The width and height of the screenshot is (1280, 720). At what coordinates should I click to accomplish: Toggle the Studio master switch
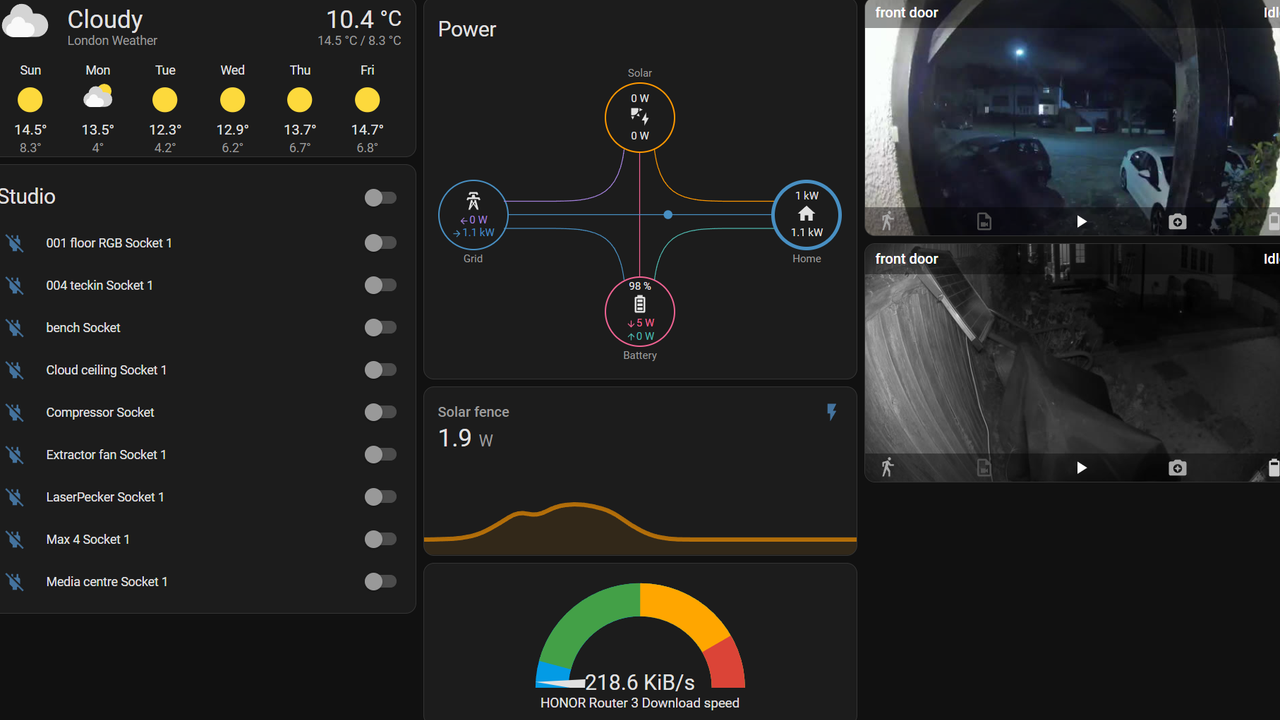(x=380, y=198)
